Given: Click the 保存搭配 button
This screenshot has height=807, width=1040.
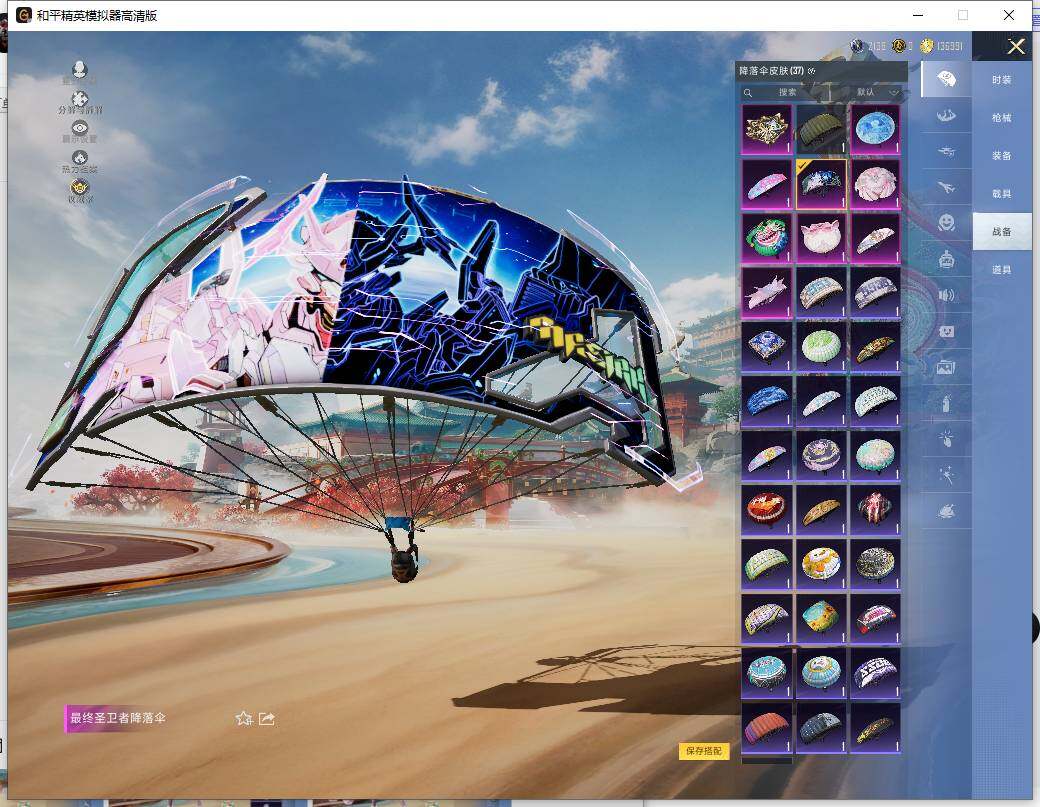Looking at the screenshot, I should click(x=704, y=751).
